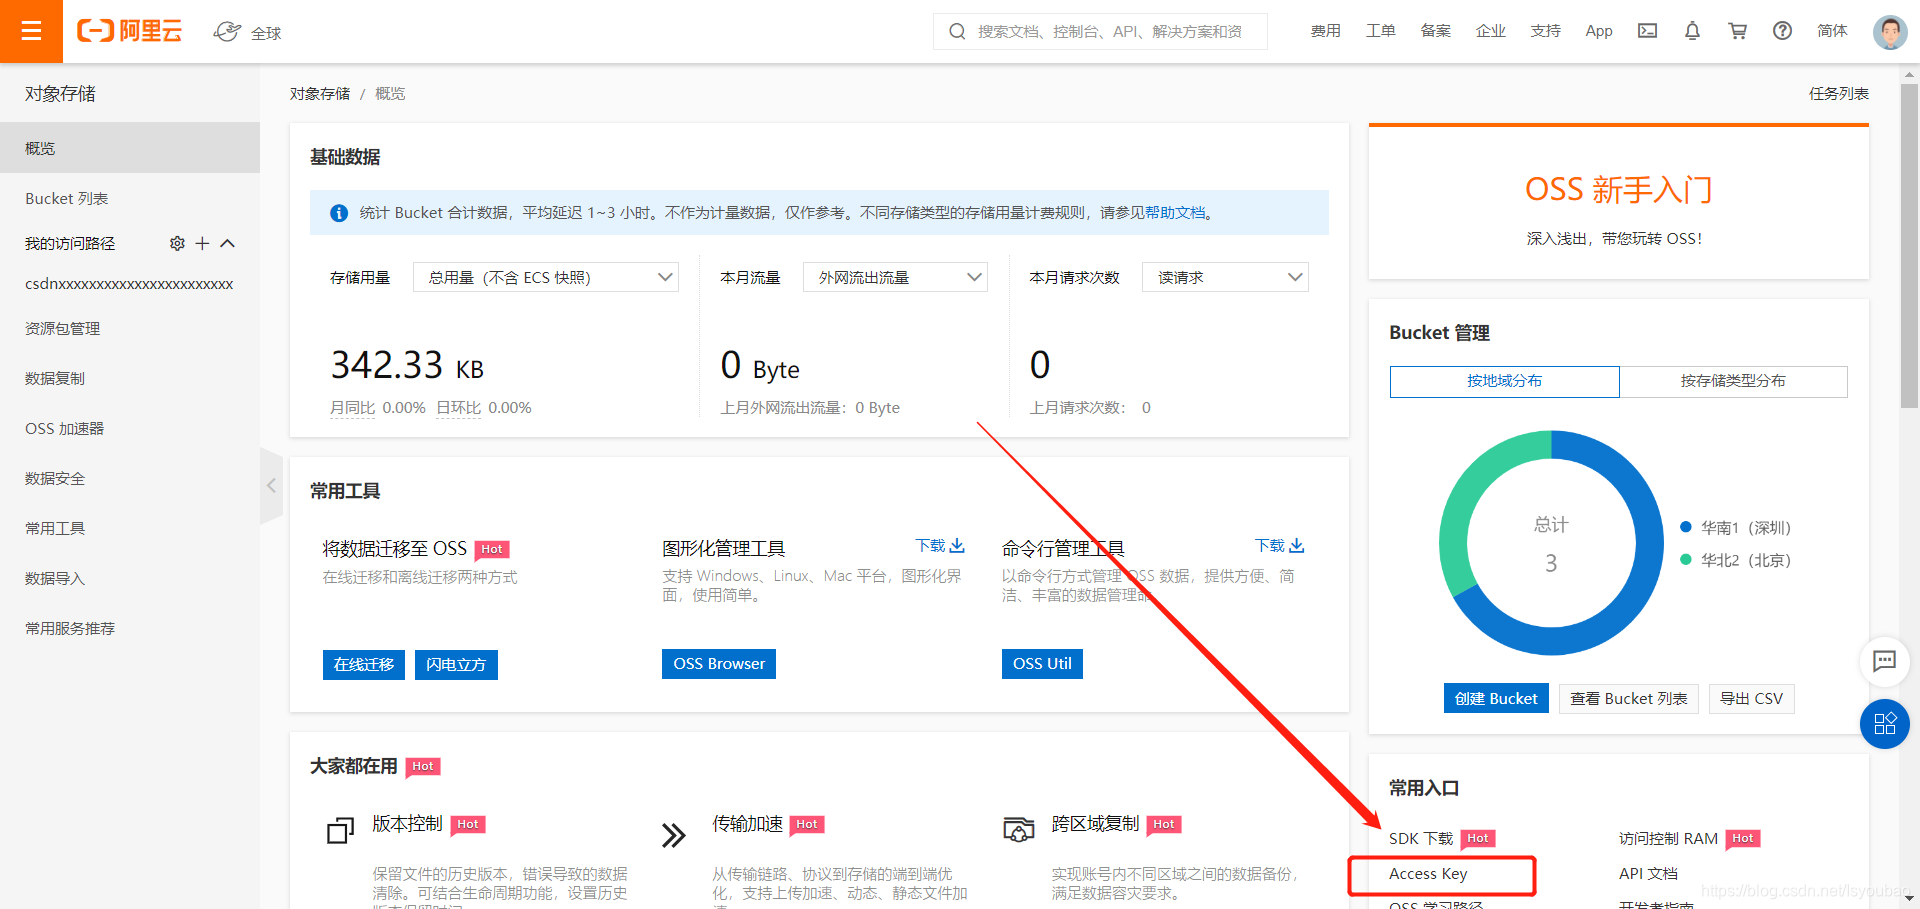Screen dimensions: 1920x909
Task: Collapse the left sidebar handle
Action: pos(271,485)
